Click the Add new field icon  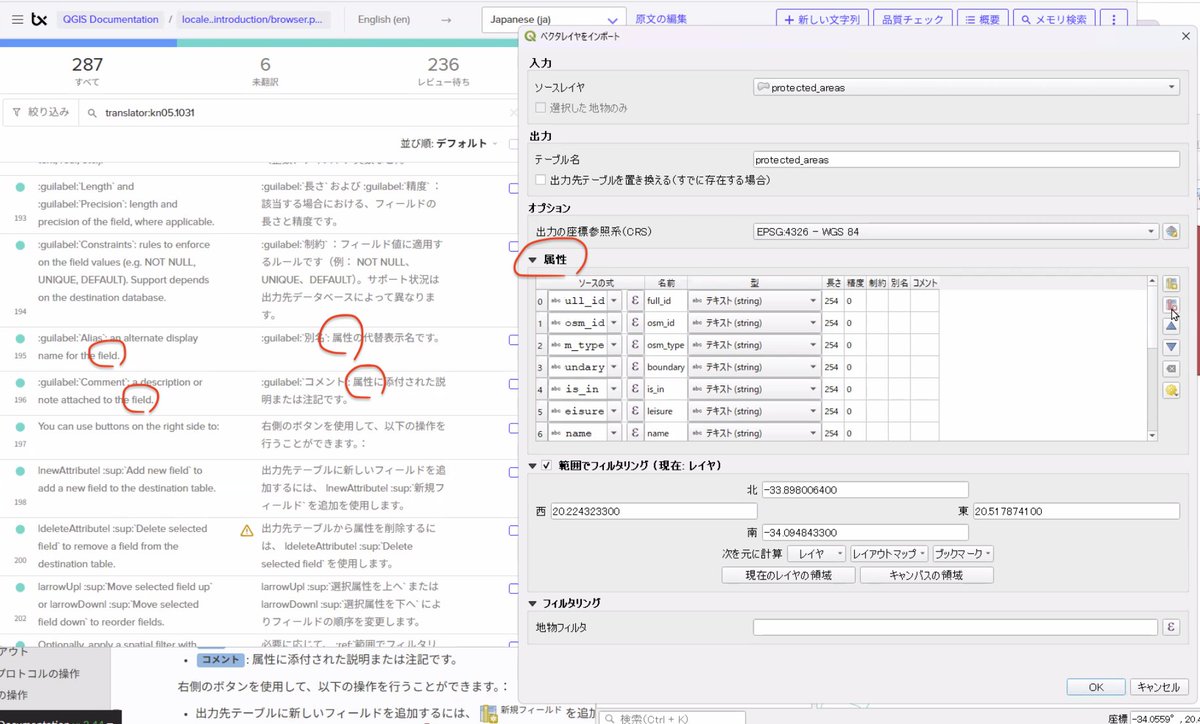[x=1172, y=284]
